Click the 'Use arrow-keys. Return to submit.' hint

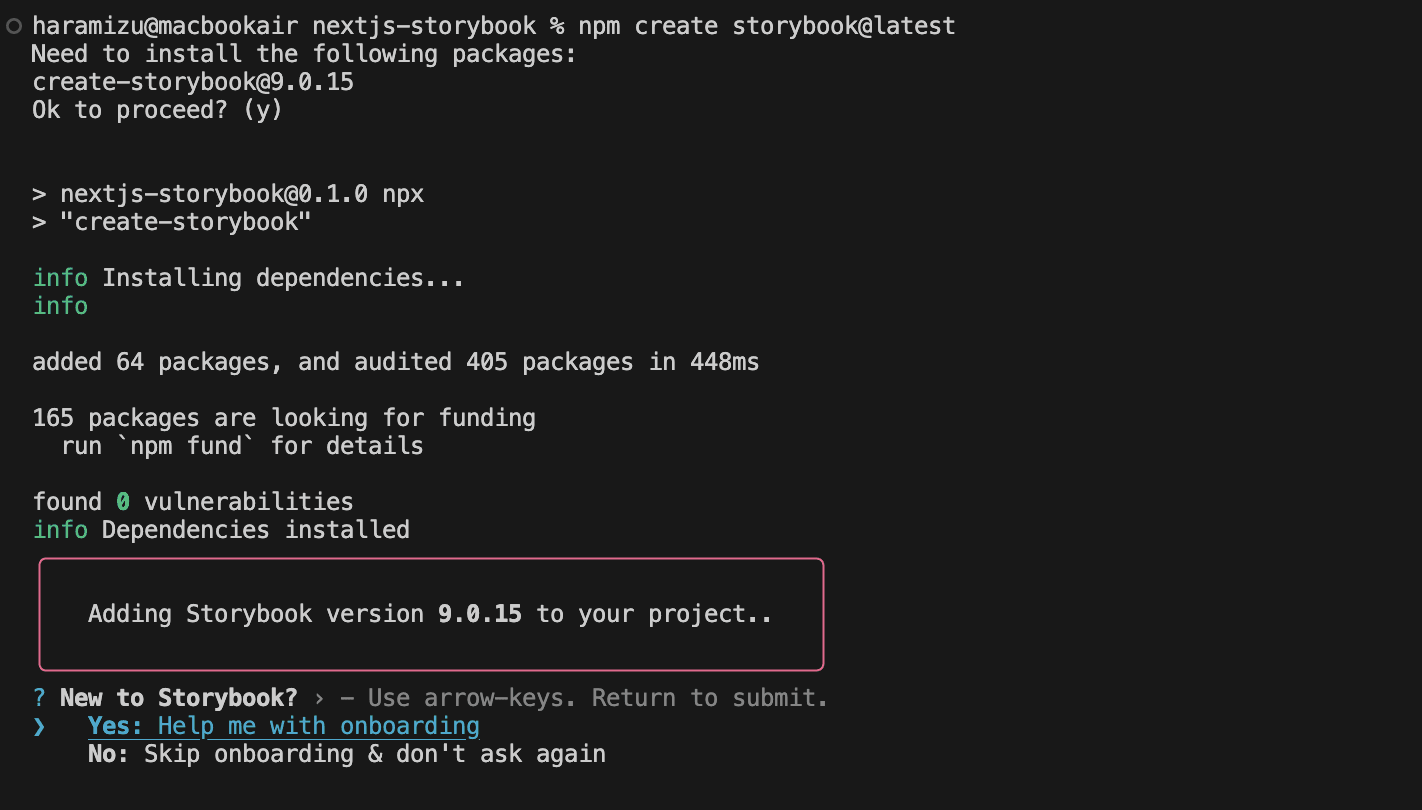tap(598, 697)
